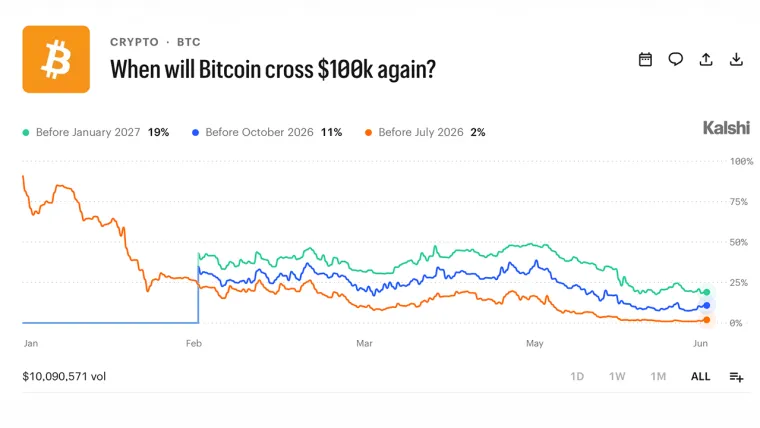Click the blue endpoint marker on chart
Screen dimensions: 760x428
707,305
